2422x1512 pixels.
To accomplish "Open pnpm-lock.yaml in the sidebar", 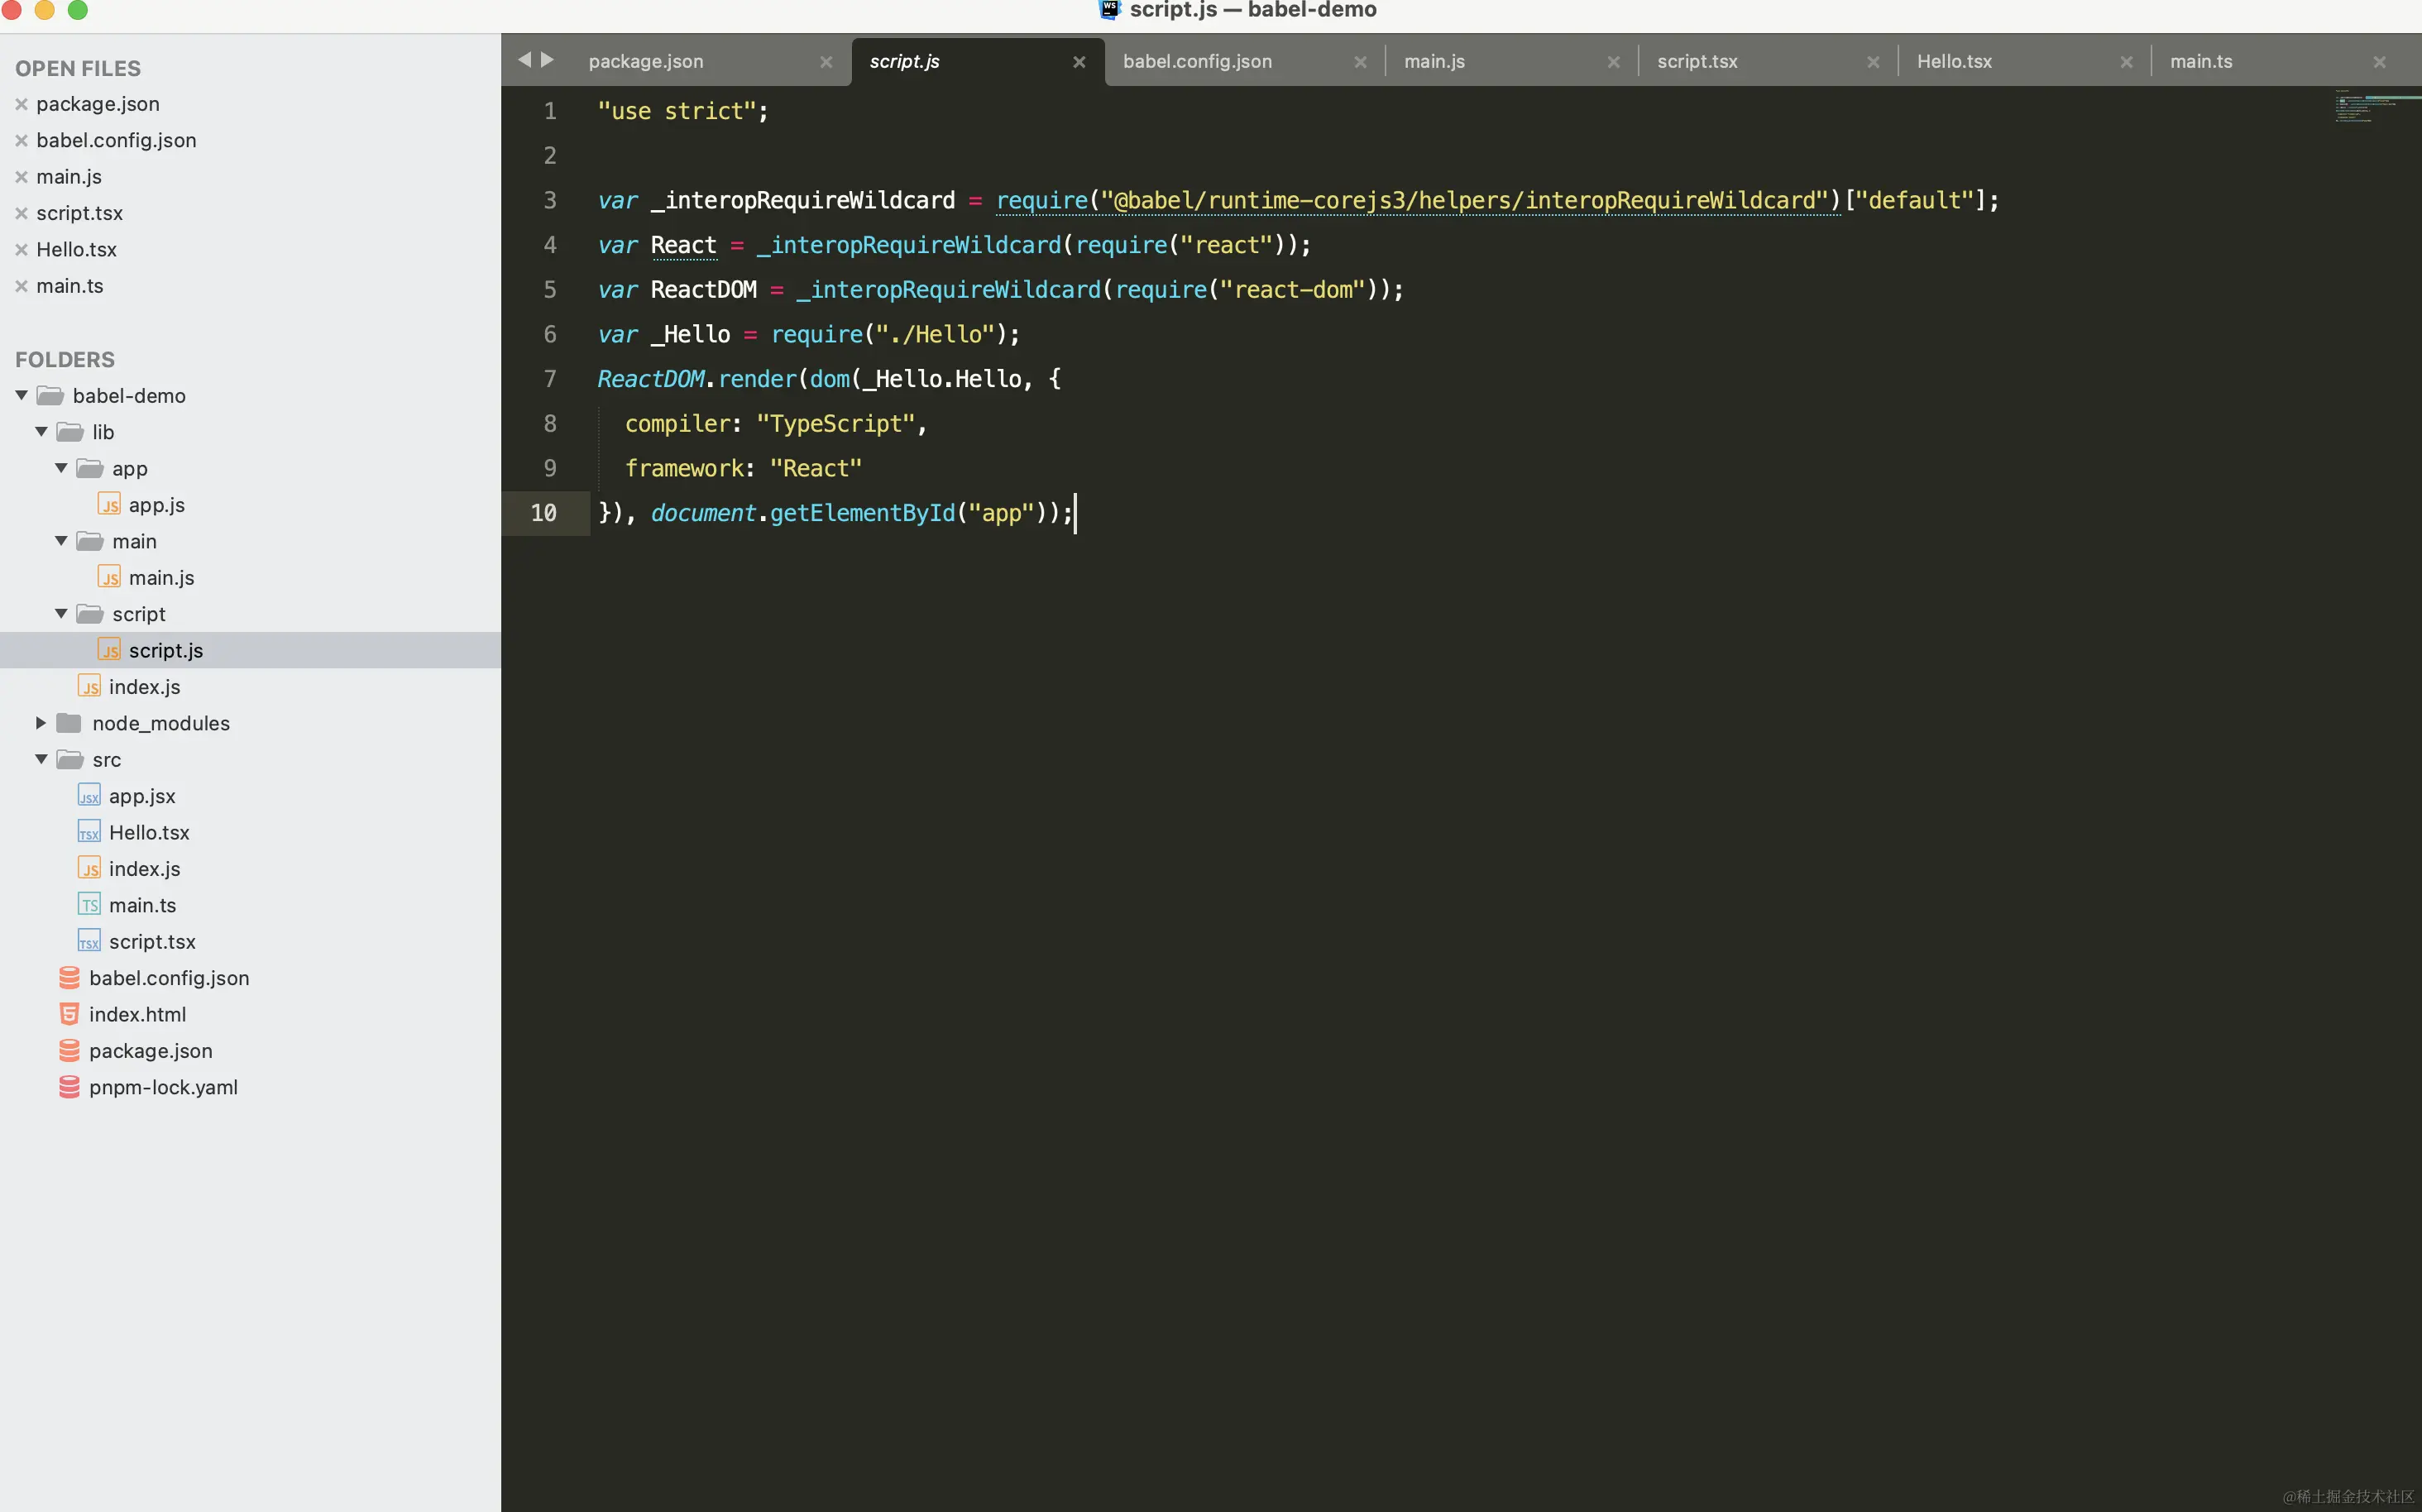I will point(163,1087).
